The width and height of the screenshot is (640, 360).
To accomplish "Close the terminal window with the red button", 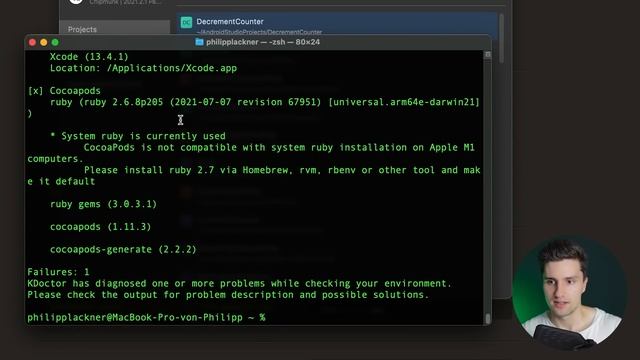I will point(33,42).
